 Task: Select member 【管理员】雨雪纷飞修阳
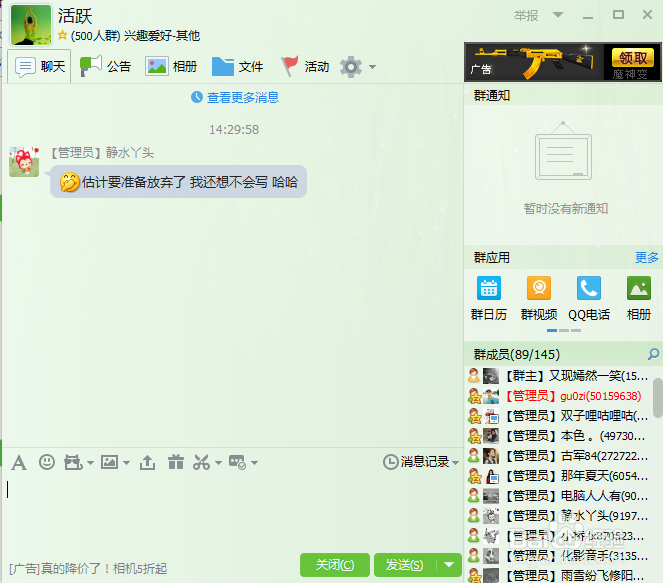pyautogui.click(x=559, y=575)
